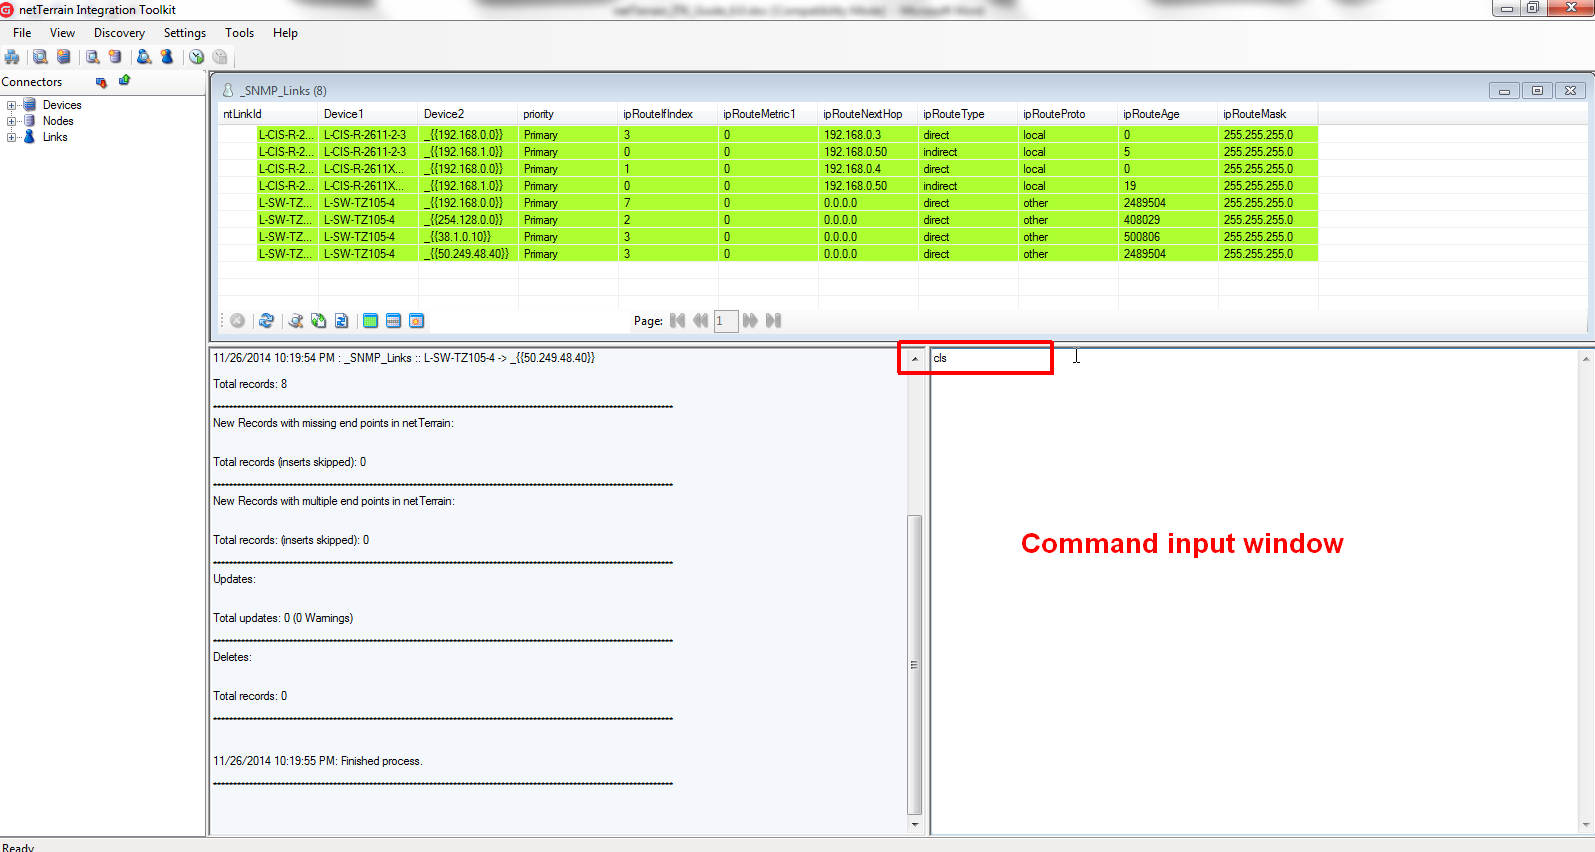This screenshot has width=1595, height=852.
Task: Open the Discovery menu
Action: coord(119,33)
